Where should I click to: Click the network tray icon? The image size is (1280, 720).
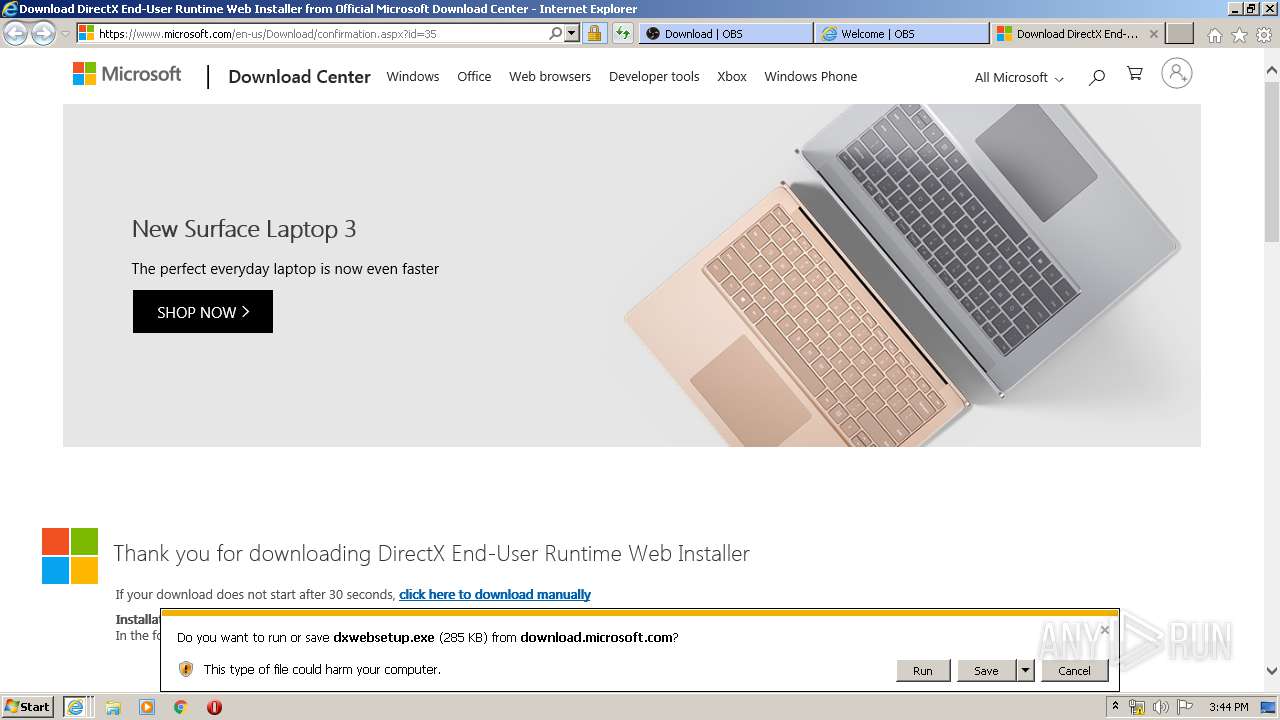pyautogui.click(x=1137, y=707)
